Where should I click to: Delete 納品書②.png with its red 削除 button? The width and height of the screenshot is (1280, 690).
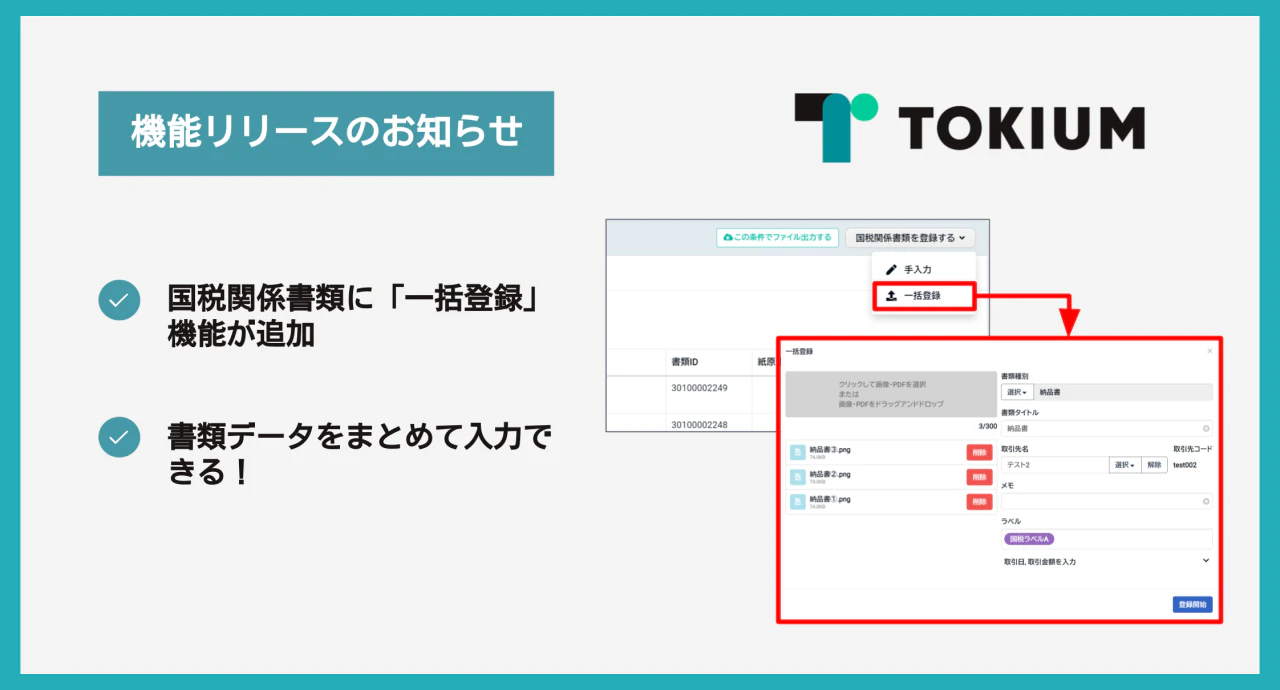tap(979, 477)
